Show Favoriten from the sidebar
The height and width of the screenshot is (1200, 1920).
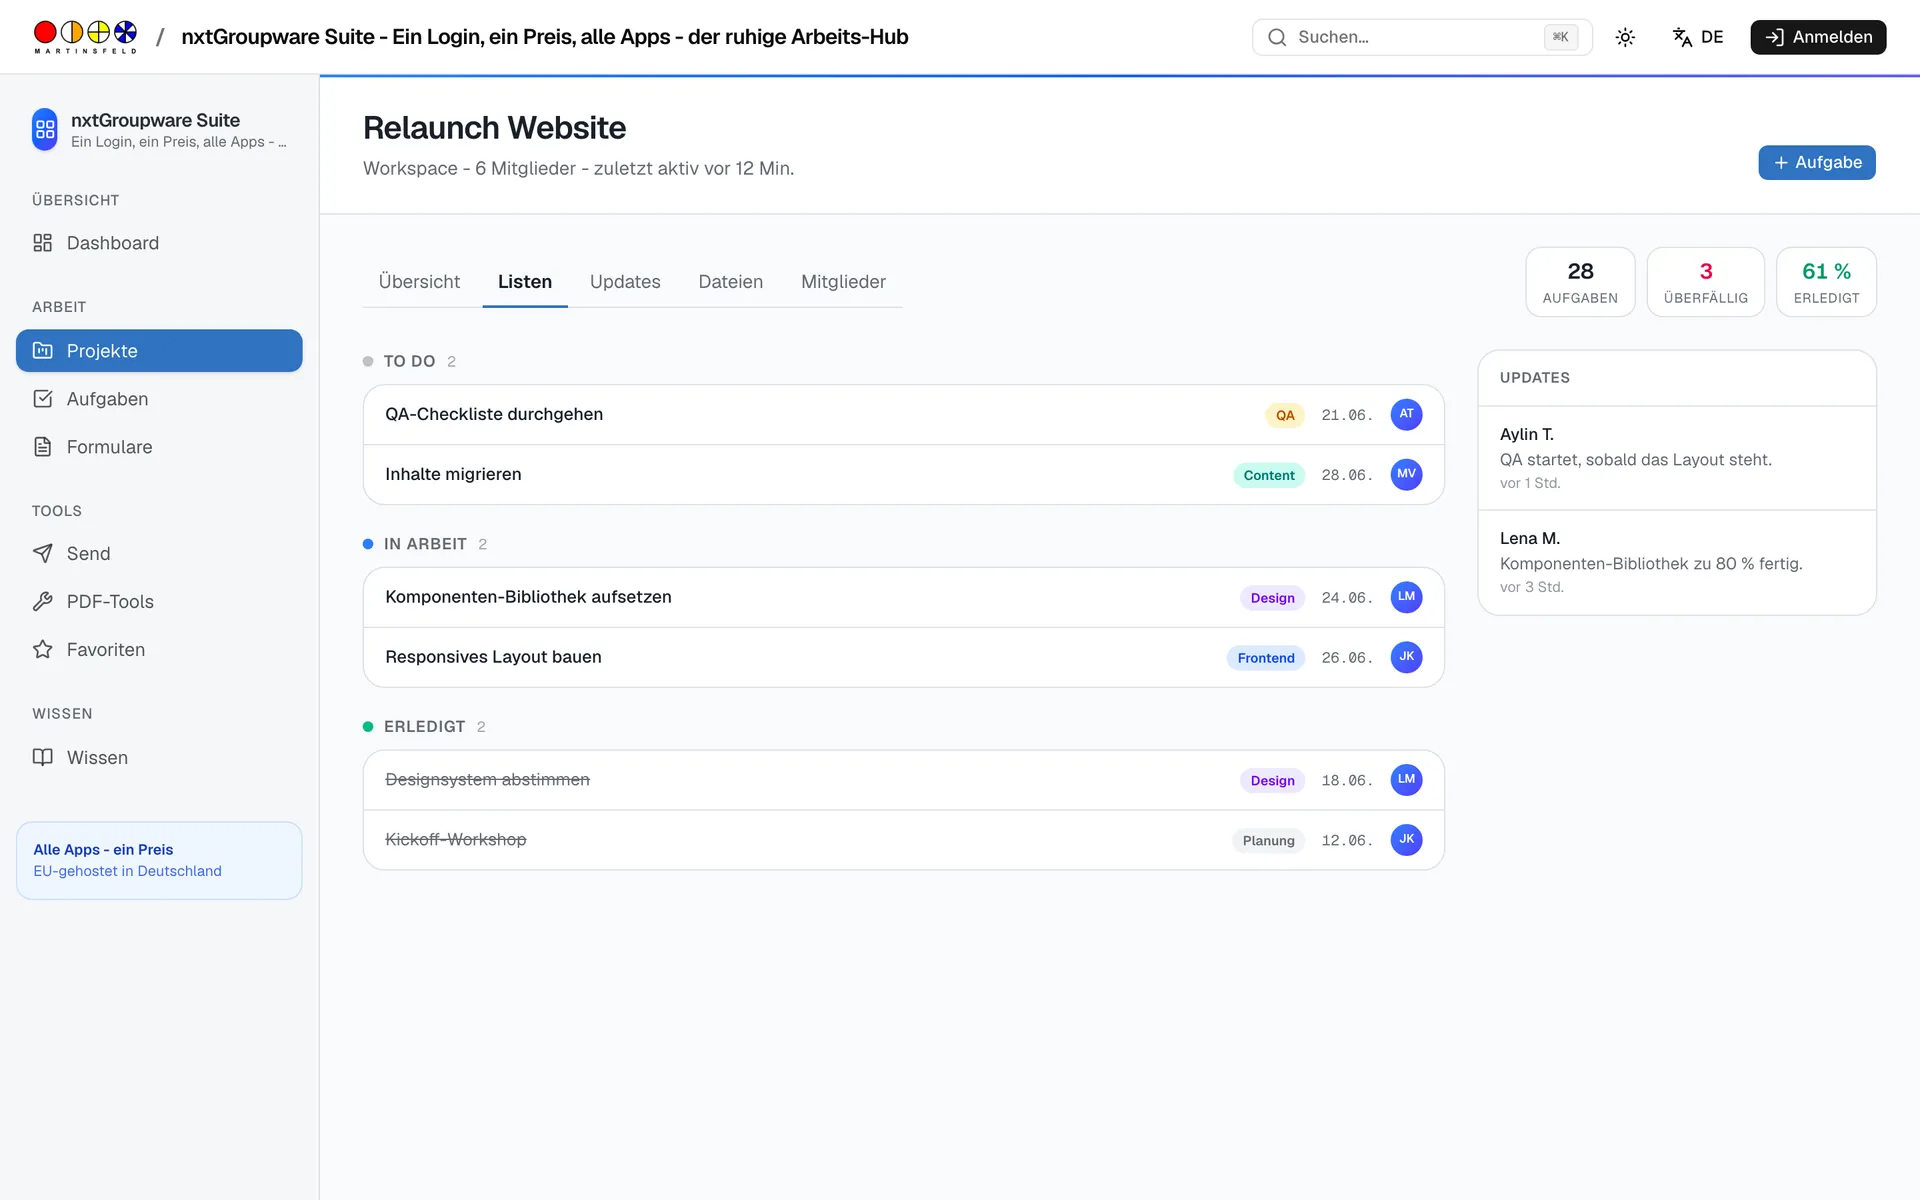[159, 650]
